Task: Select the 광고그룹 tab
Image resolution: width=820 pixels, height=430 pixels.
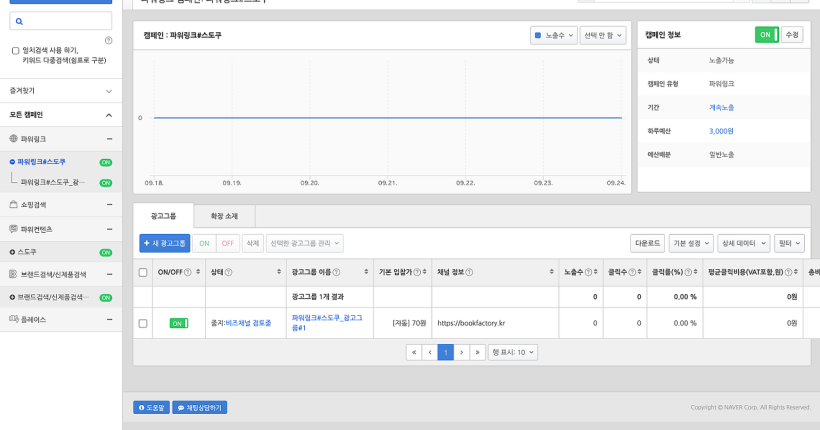Action: pos(163,216)
